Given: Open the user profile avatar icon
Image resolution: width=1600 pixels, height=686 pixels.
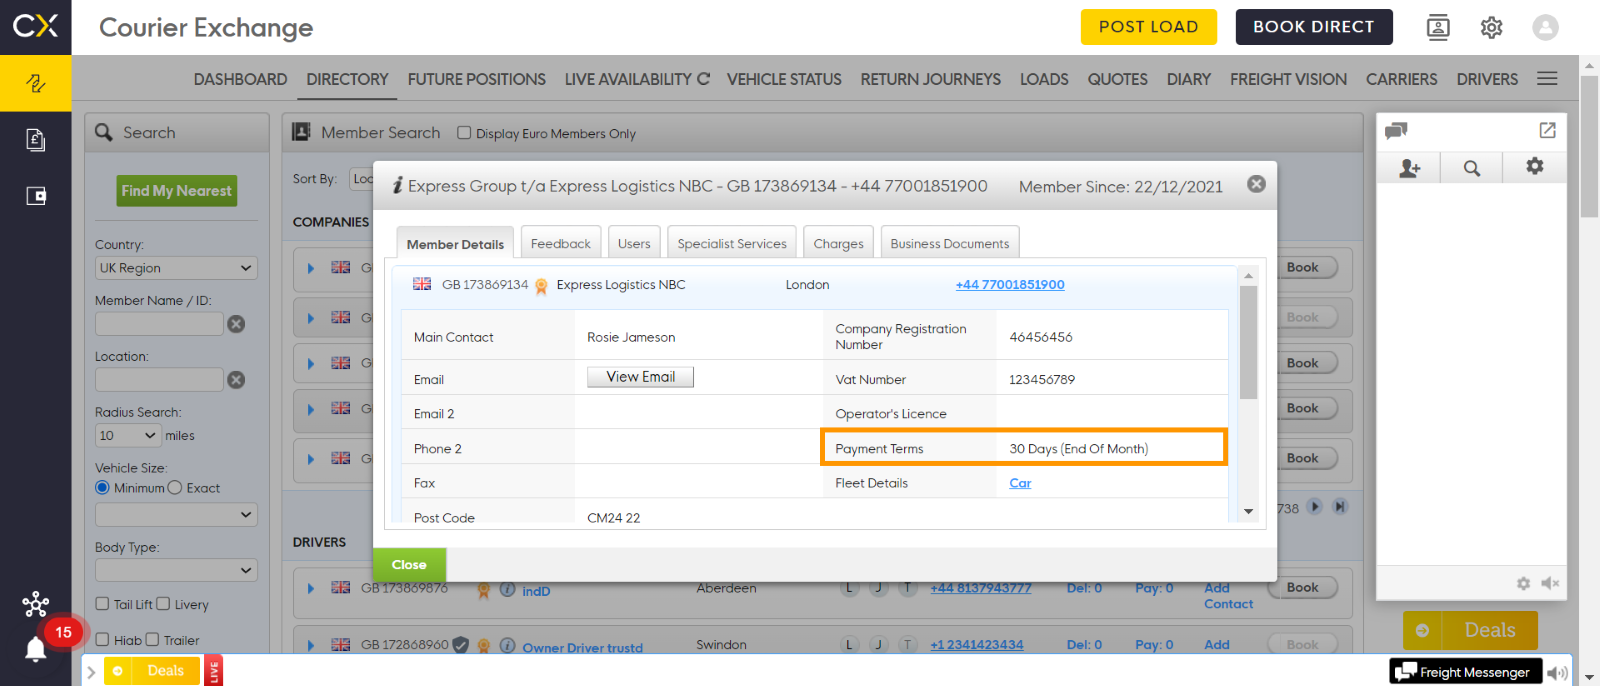Looking at the screenshot, I should click(x=1545, y=28).
